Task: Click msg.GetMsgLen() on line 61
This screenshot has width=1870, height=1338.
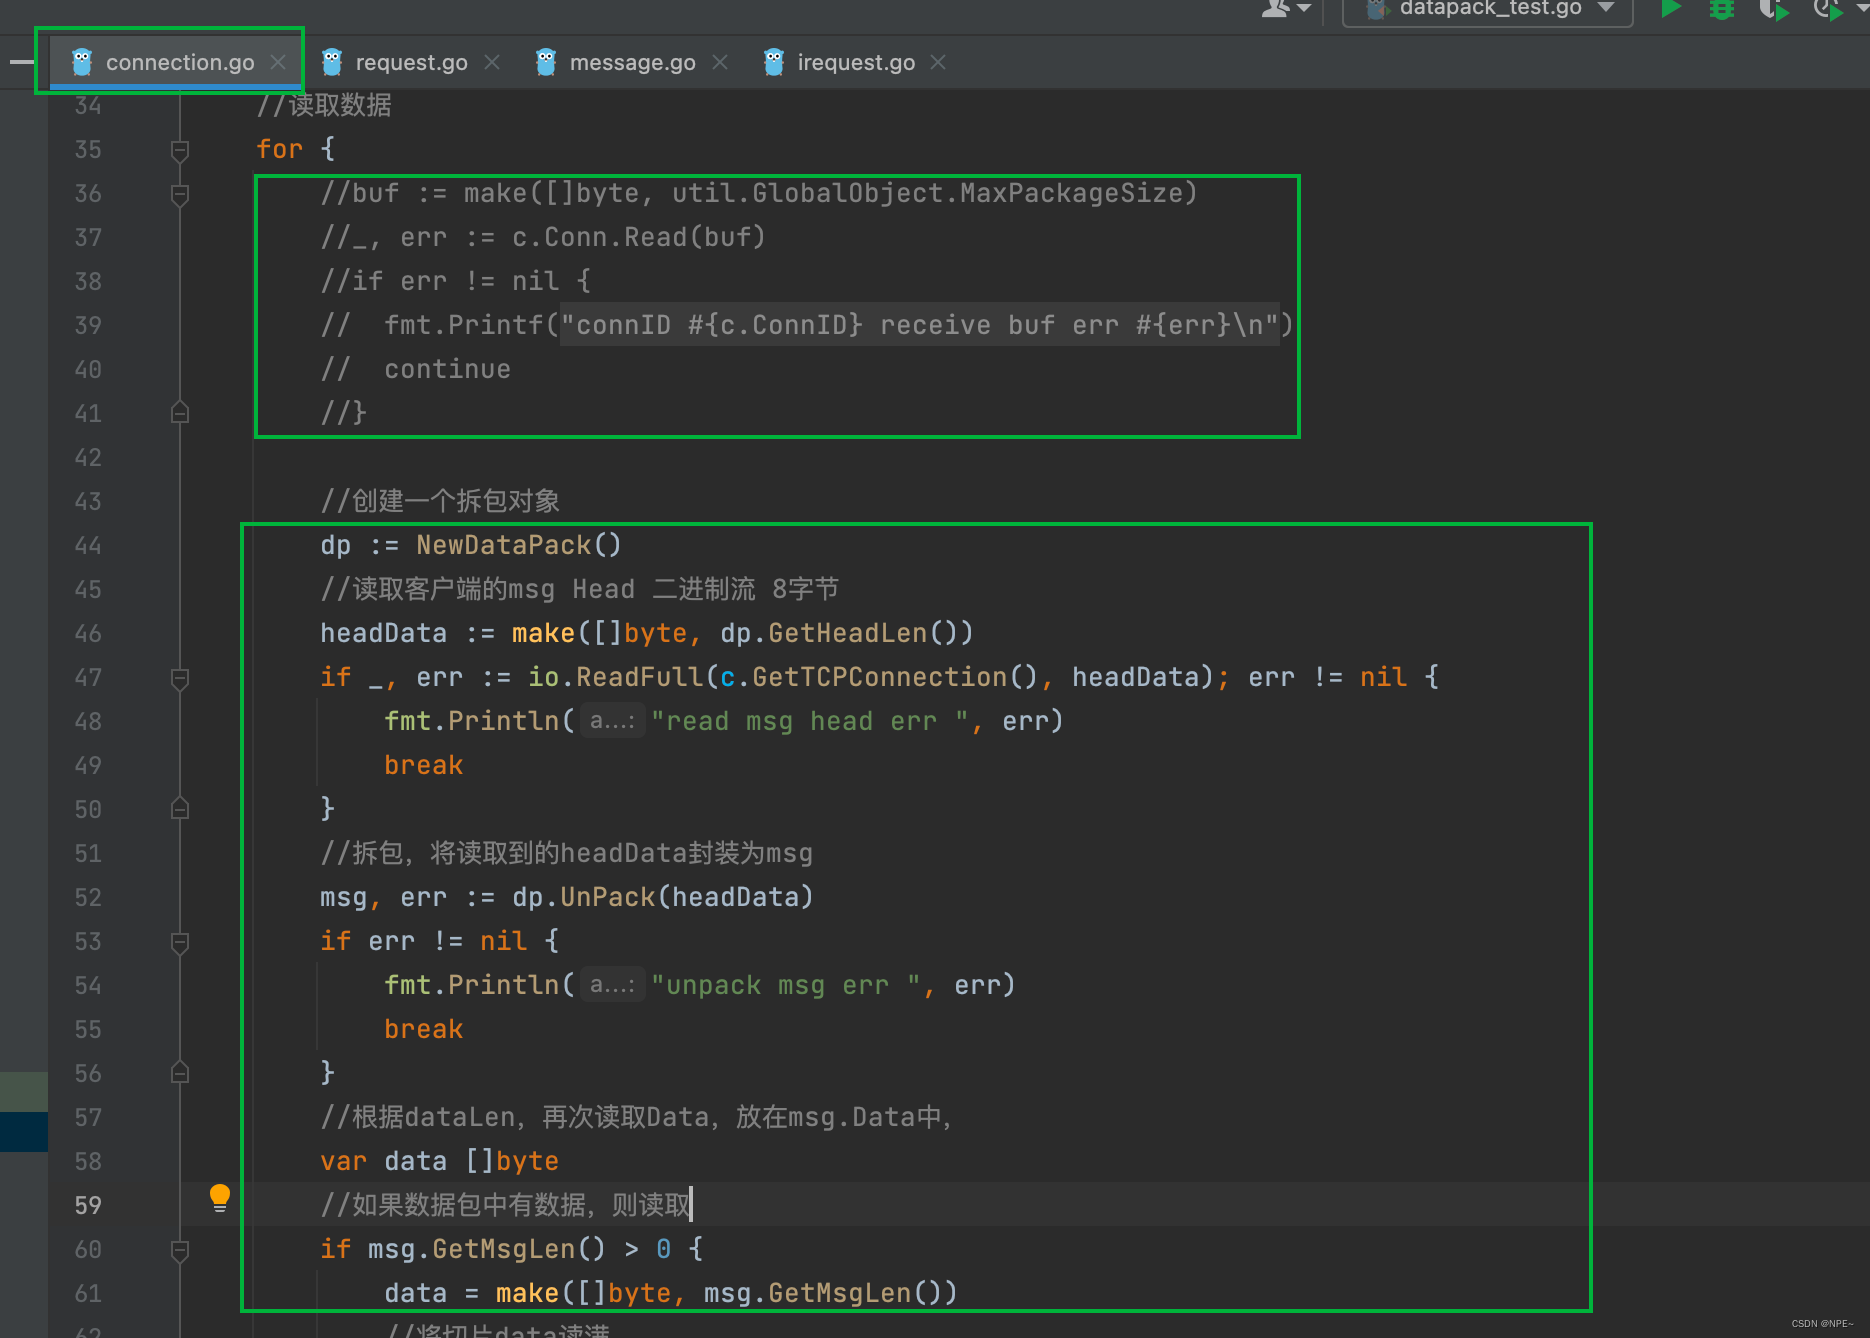Action: click(x=823, y=1293)
